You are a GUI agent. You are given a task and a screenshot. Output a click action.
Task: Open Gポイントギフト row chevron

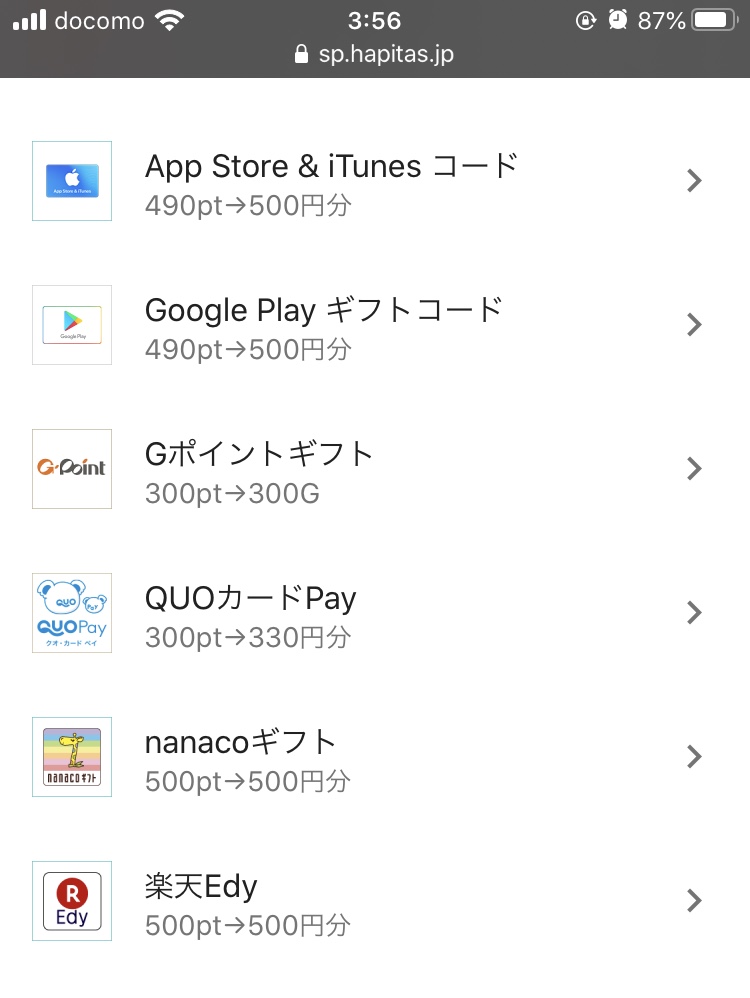[x=695, y=468]
